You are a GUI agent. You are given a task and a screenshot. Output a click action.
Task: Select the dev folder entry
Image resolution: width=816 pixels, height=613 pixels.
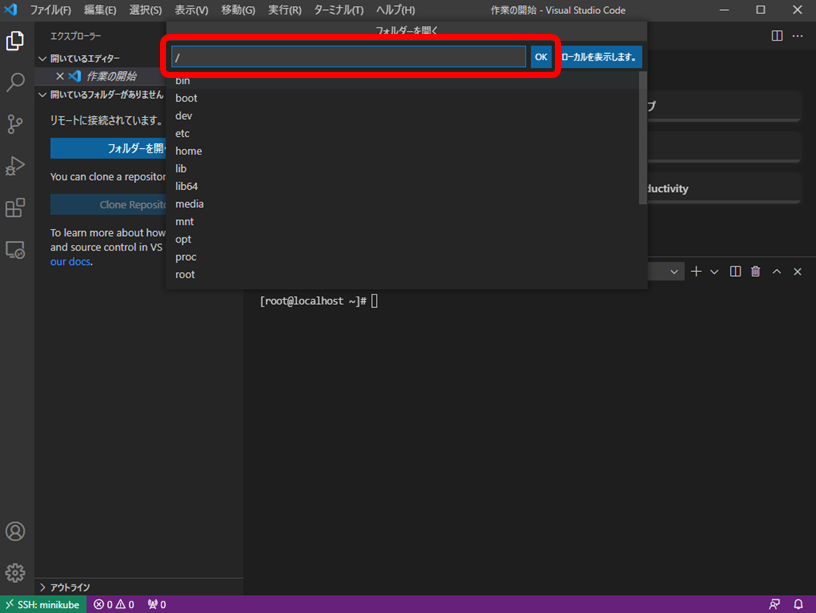402,116
